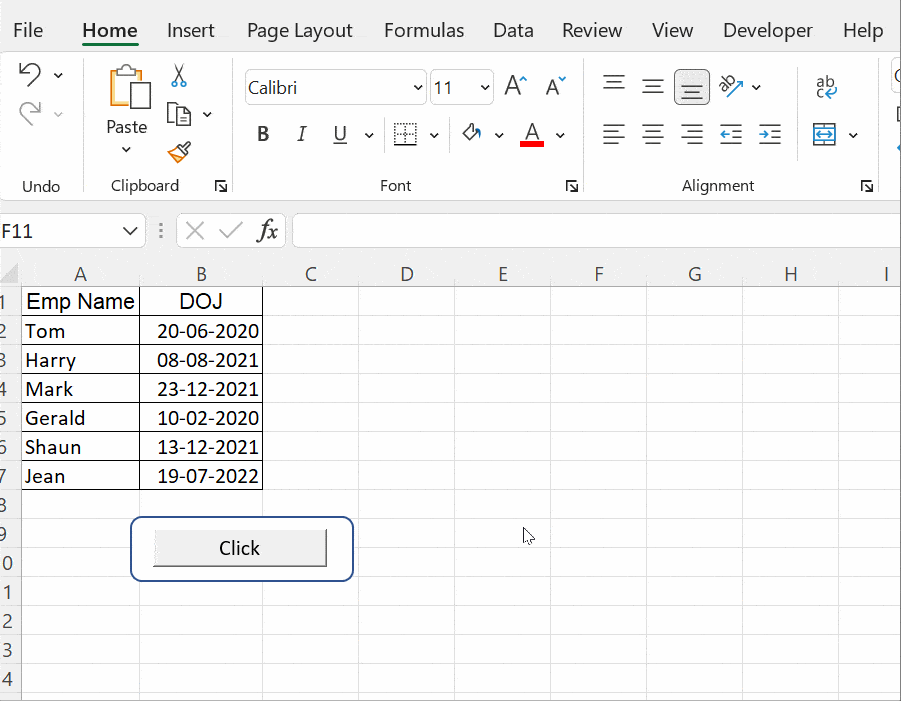Expand the font color palette arrow
The image size is (901, 701).
[x=560, y=136]
